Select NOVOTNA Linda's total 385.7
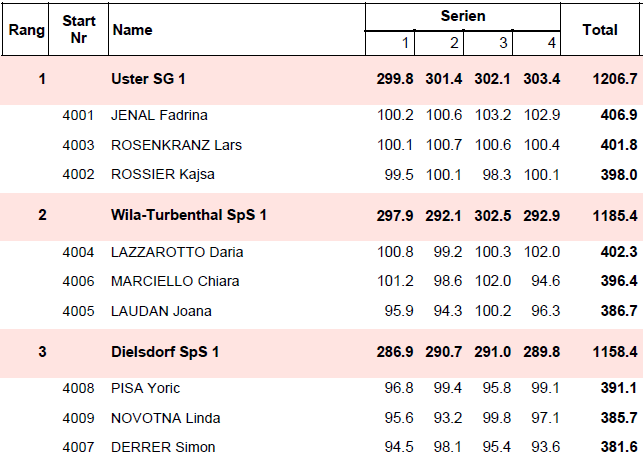This screenshot has width=643, height=461. pos(619,418)
